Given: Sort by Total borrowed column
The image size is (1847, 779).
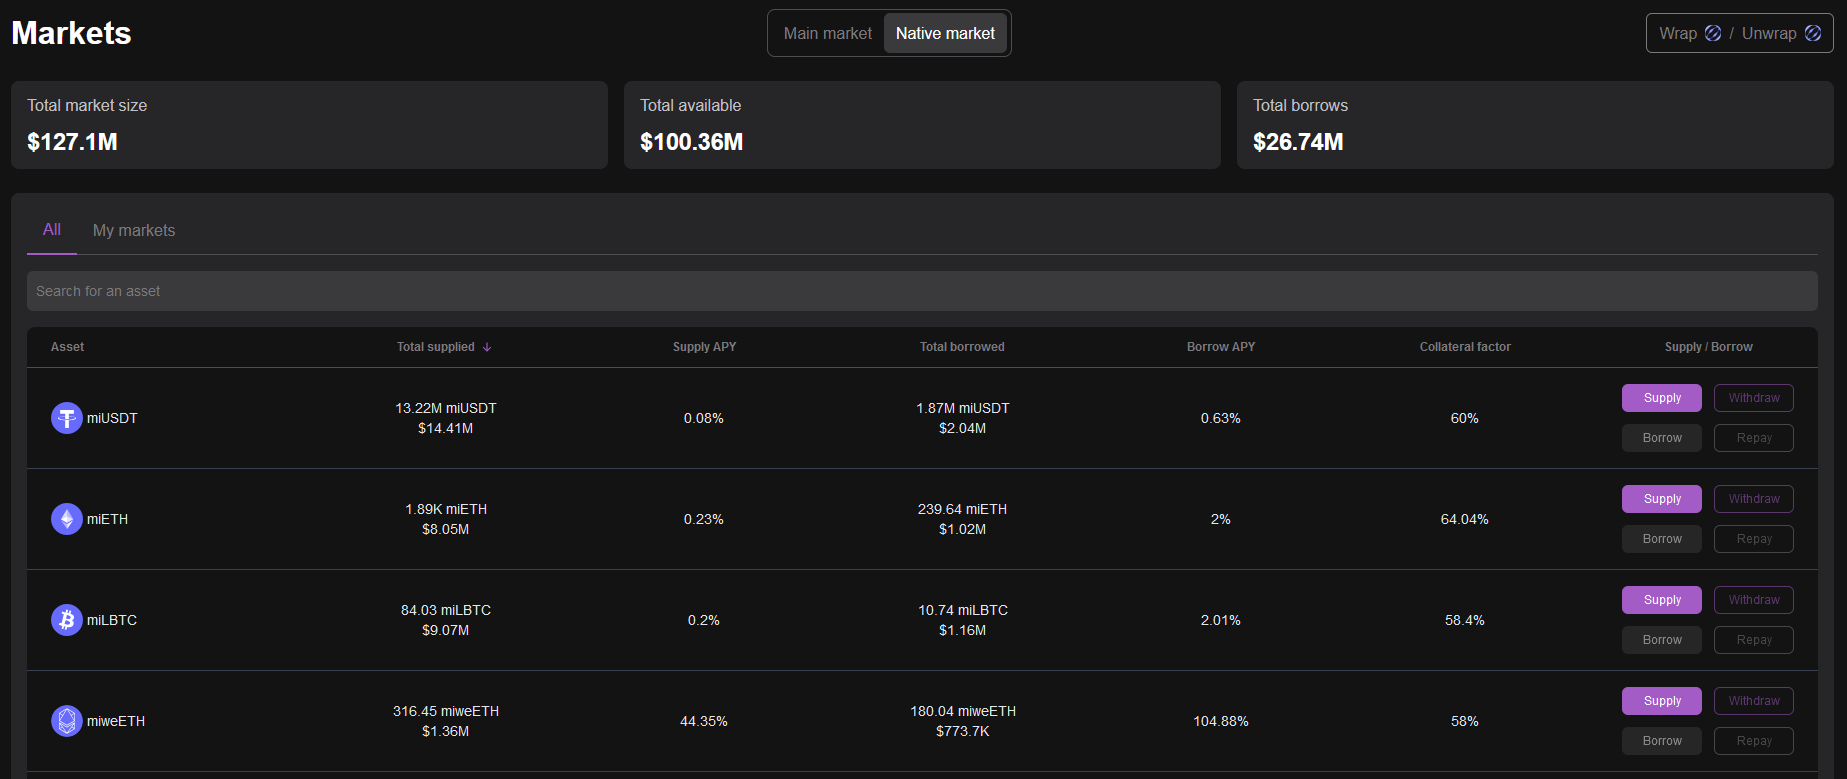Looking at the screenshot, I should [x=962, y=347].
